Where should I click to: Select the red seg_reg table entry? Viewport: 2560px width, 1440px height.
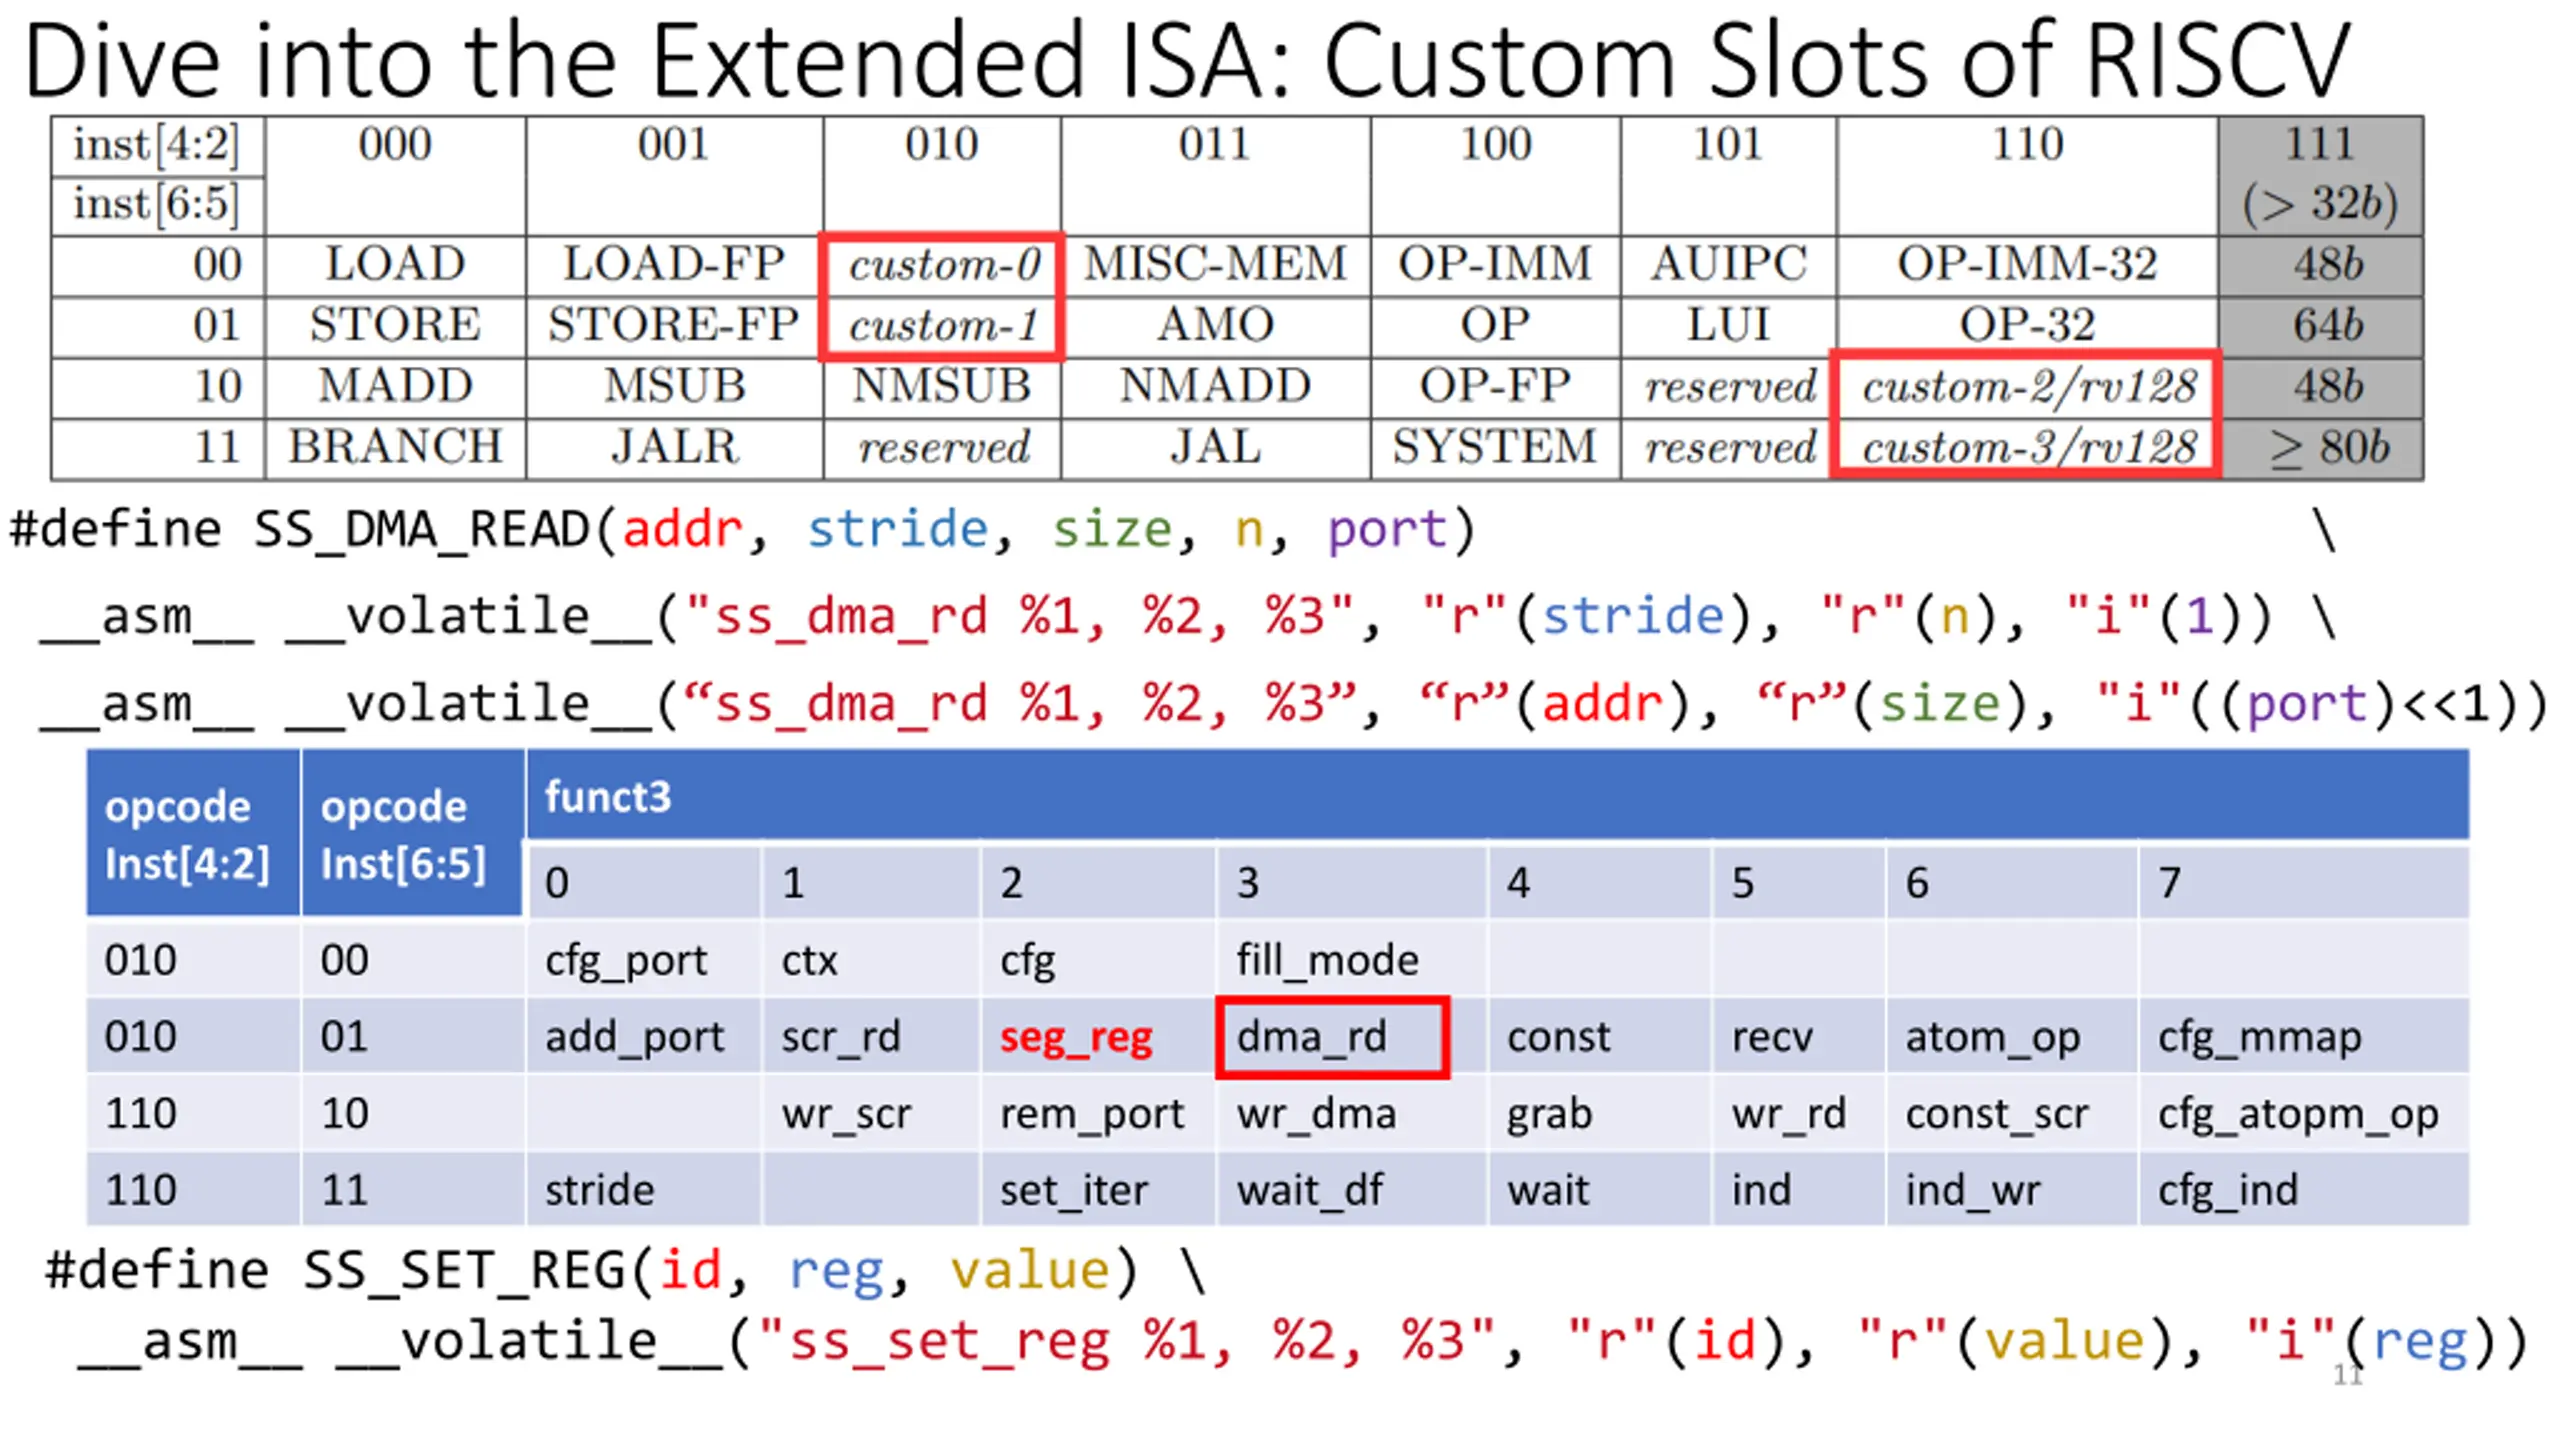coord(1076,1038)
